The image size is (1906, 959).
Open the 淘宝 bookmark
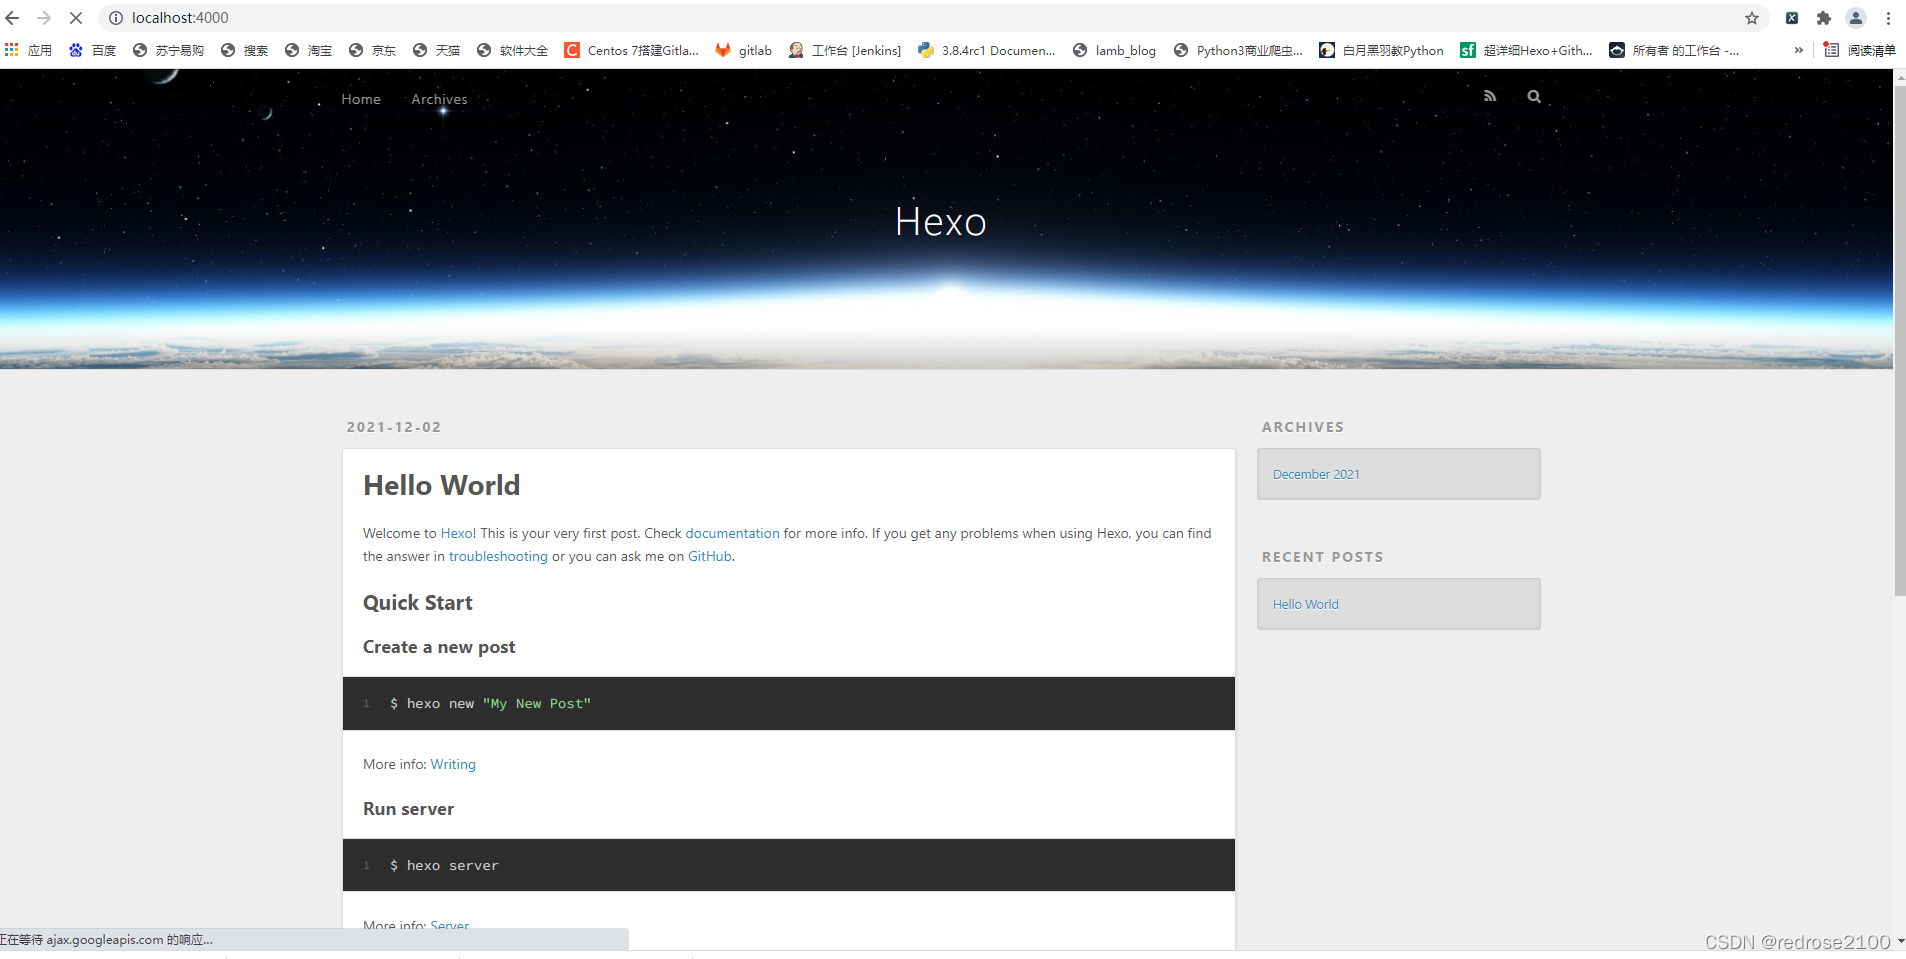click(x=309, y=50)
